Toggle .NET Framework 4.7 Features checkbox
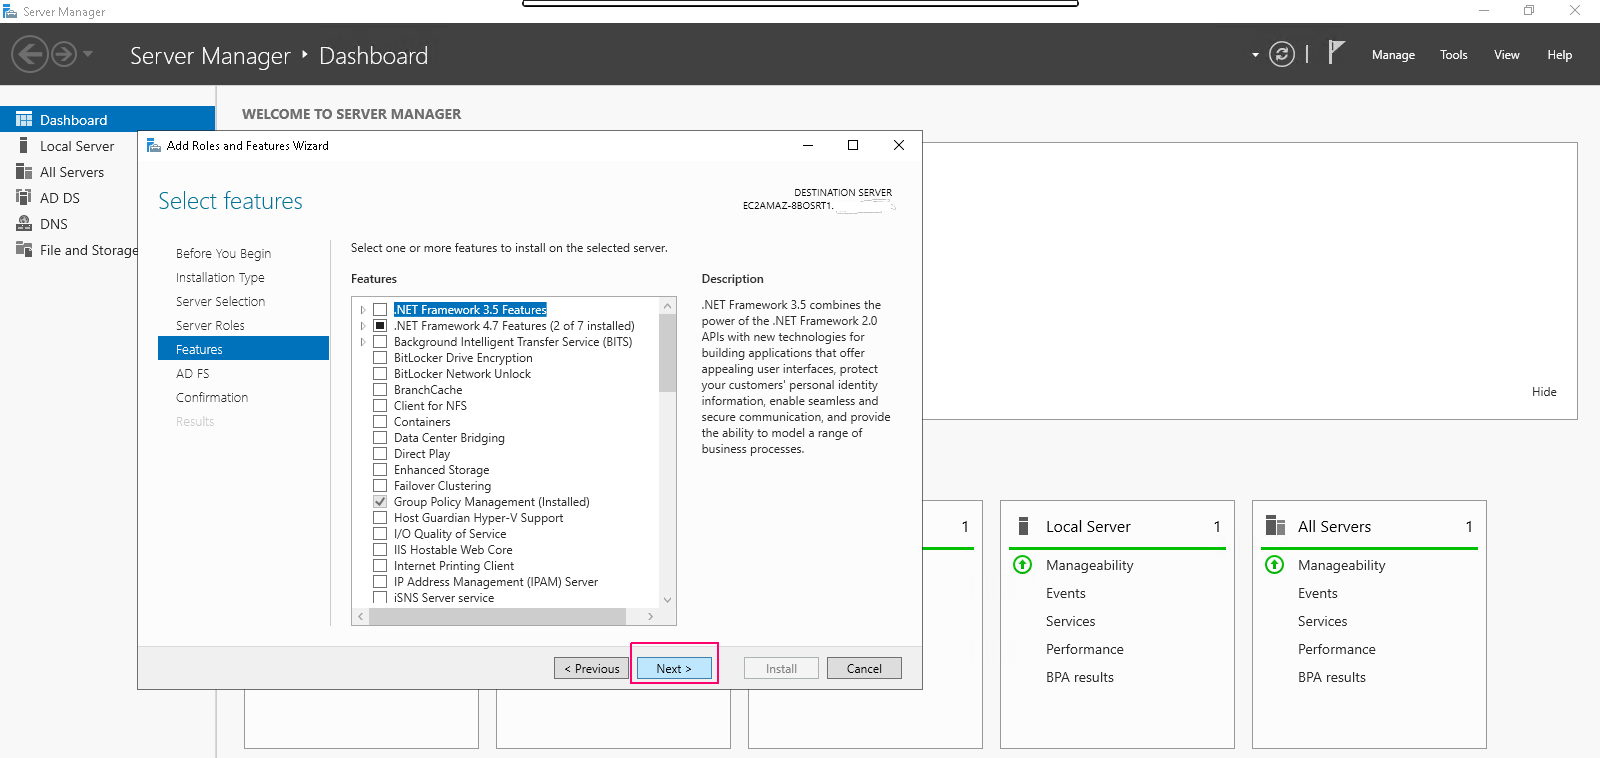 click(380, 326)
